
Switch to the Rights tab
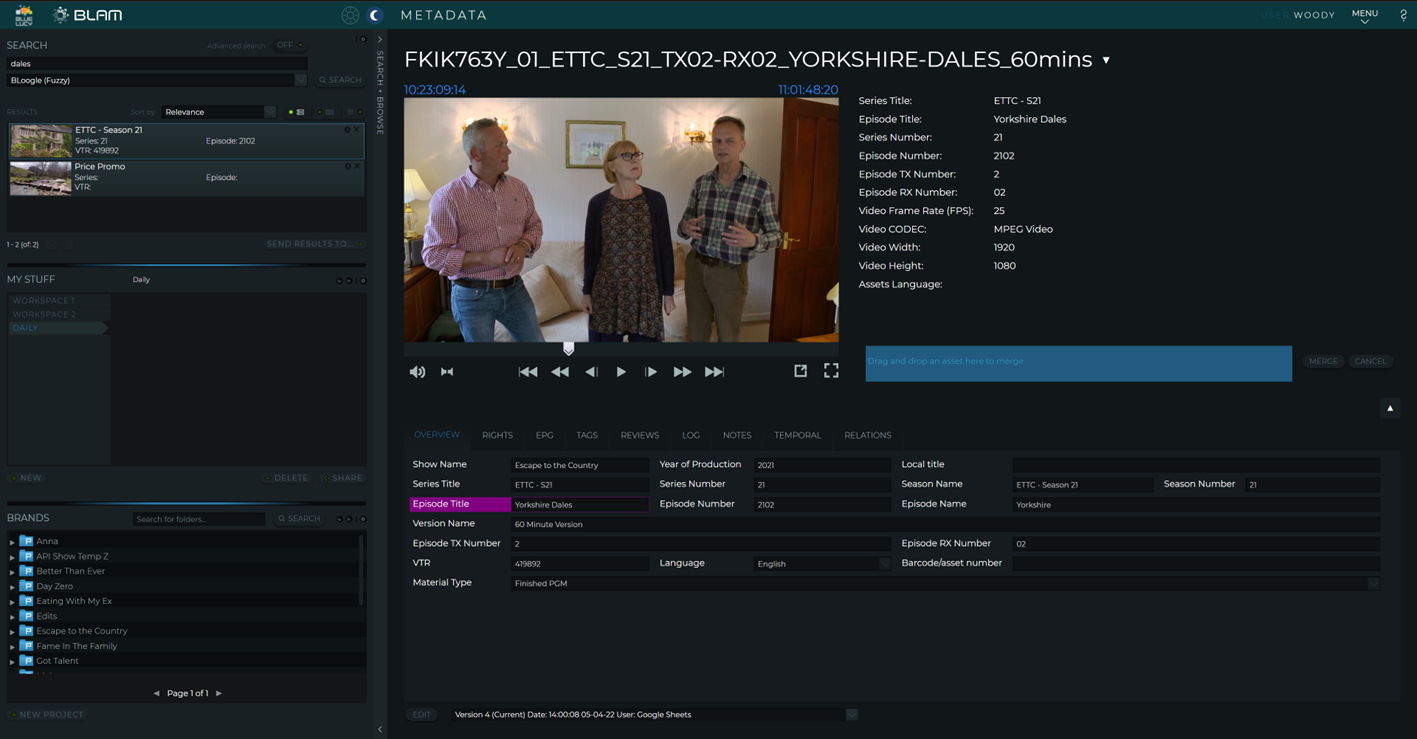point(497,435)
